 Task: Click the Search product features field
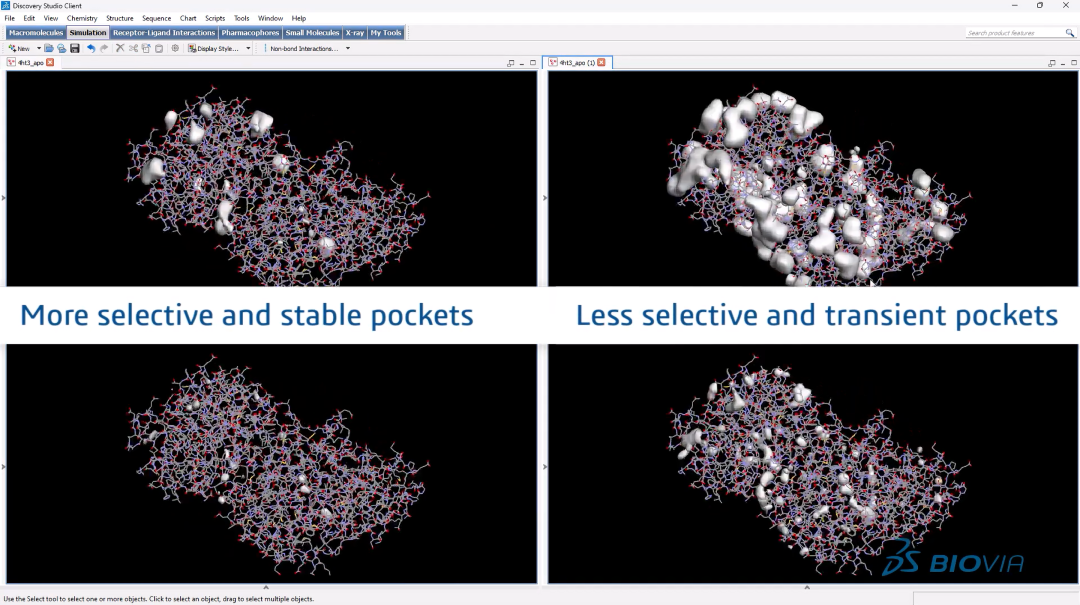pyautogui.click(x=1014, y=32)
